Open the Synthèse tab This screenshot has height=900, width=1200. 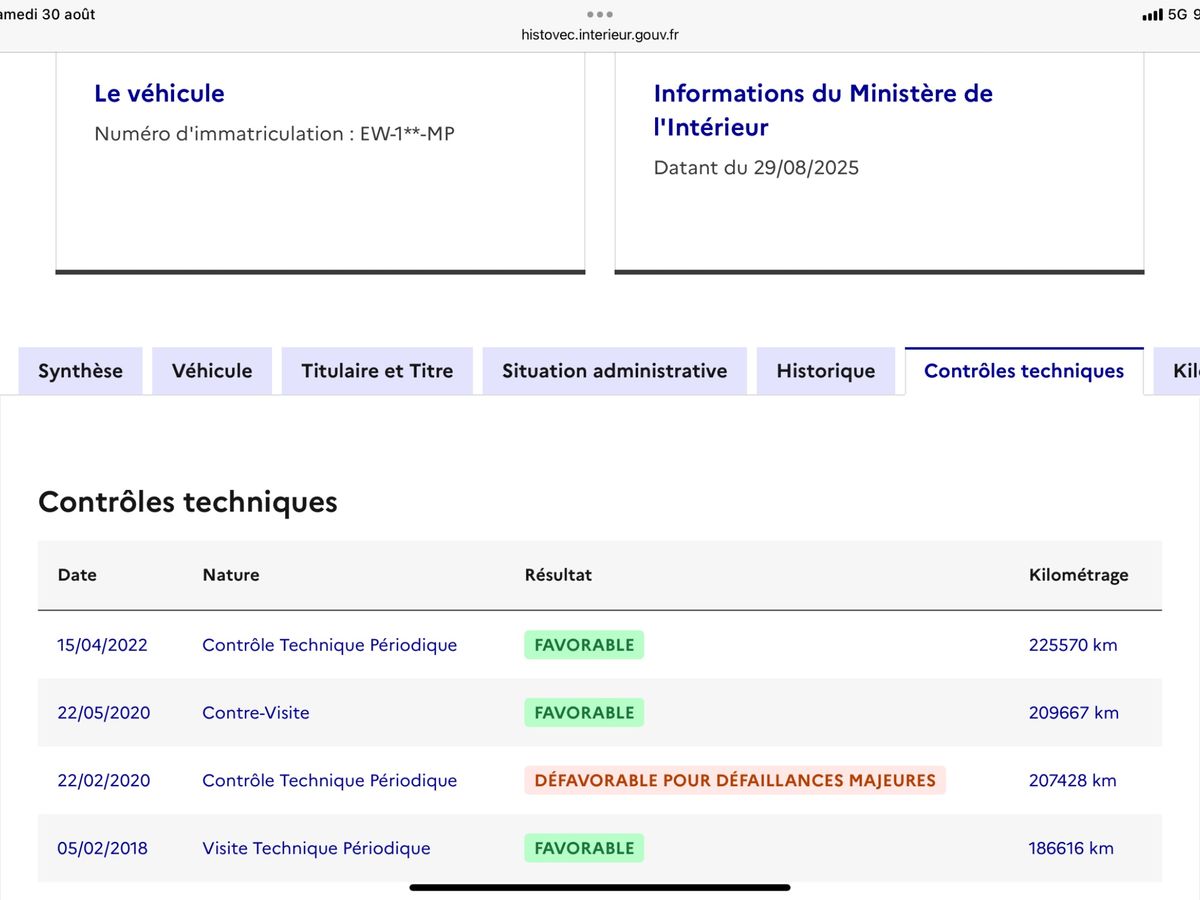coord(80,371)
